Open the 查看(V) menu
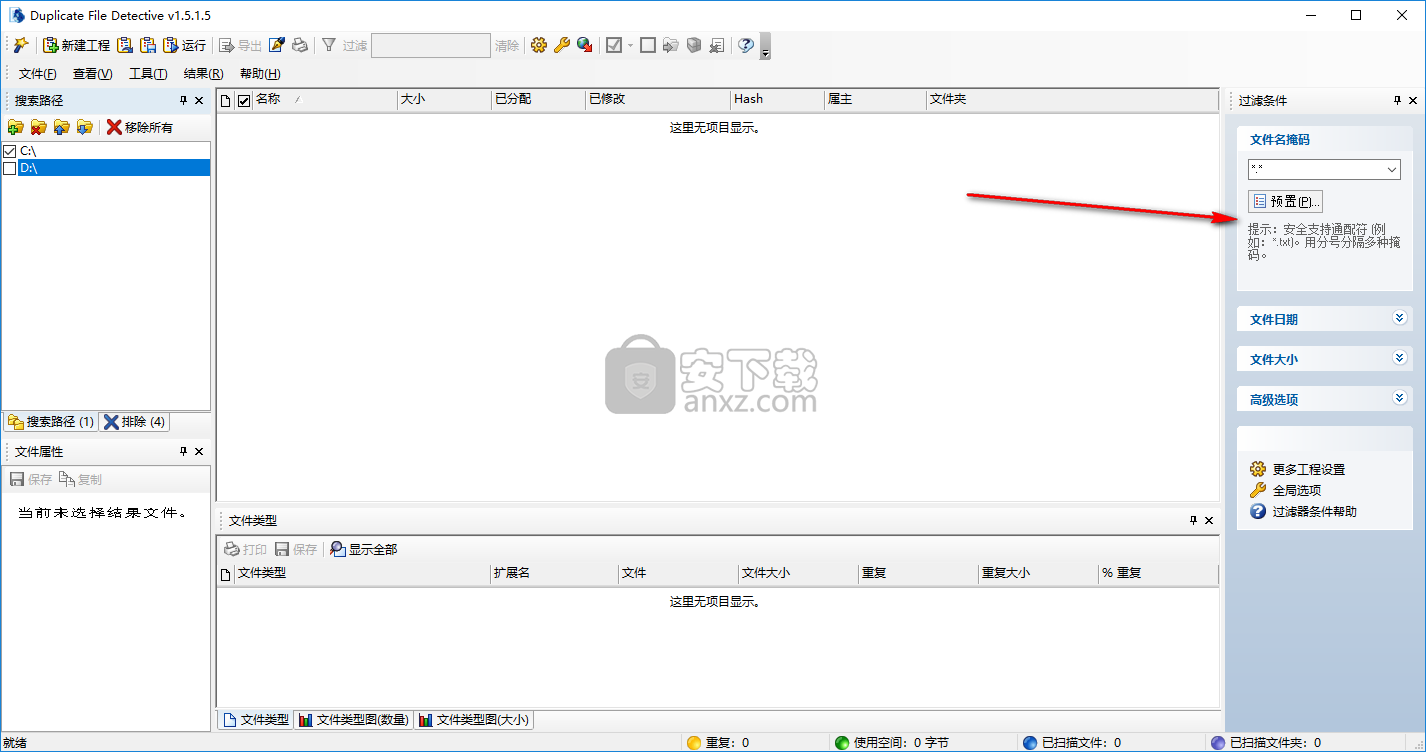This screenshot has width=1426, height=752. pyautogui.click(x=92, y=74)
